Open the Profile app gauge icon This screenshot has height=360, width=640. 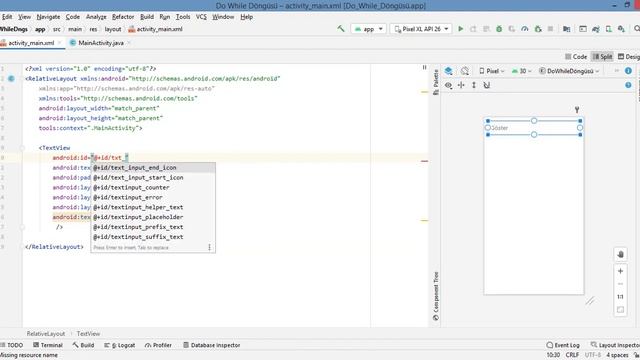click(525, 29)
